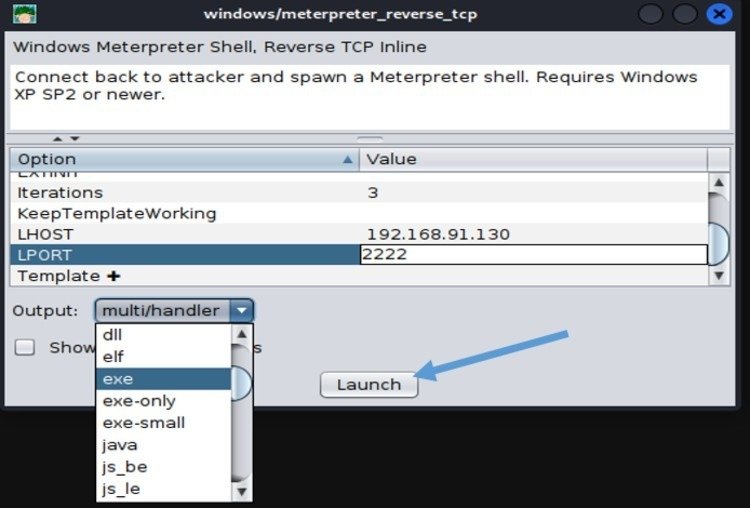Click the Launch button

pyautogui.click(x=369, y=385)
